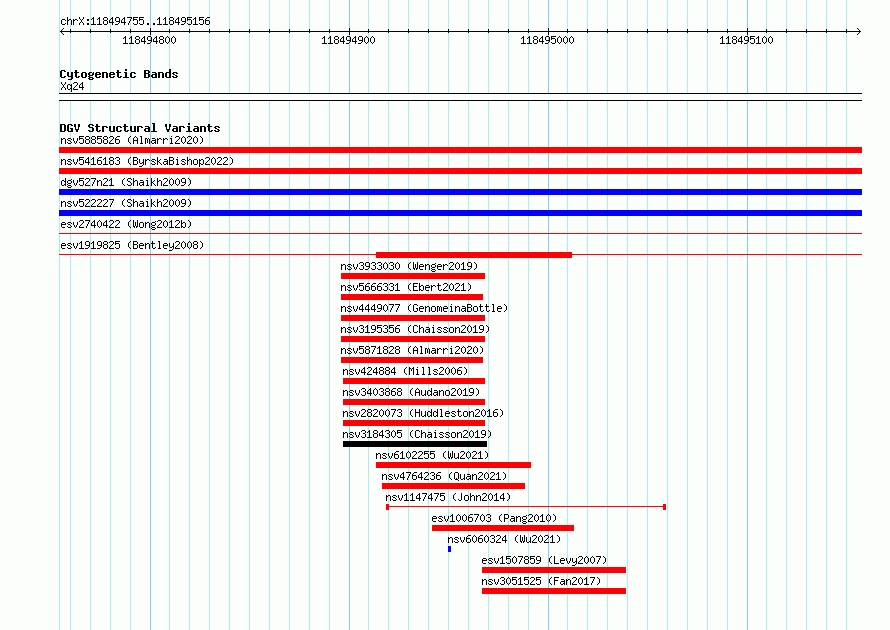
Task: Click the Cytogenetic Bands track title
Action: click(x=119, y=74)
